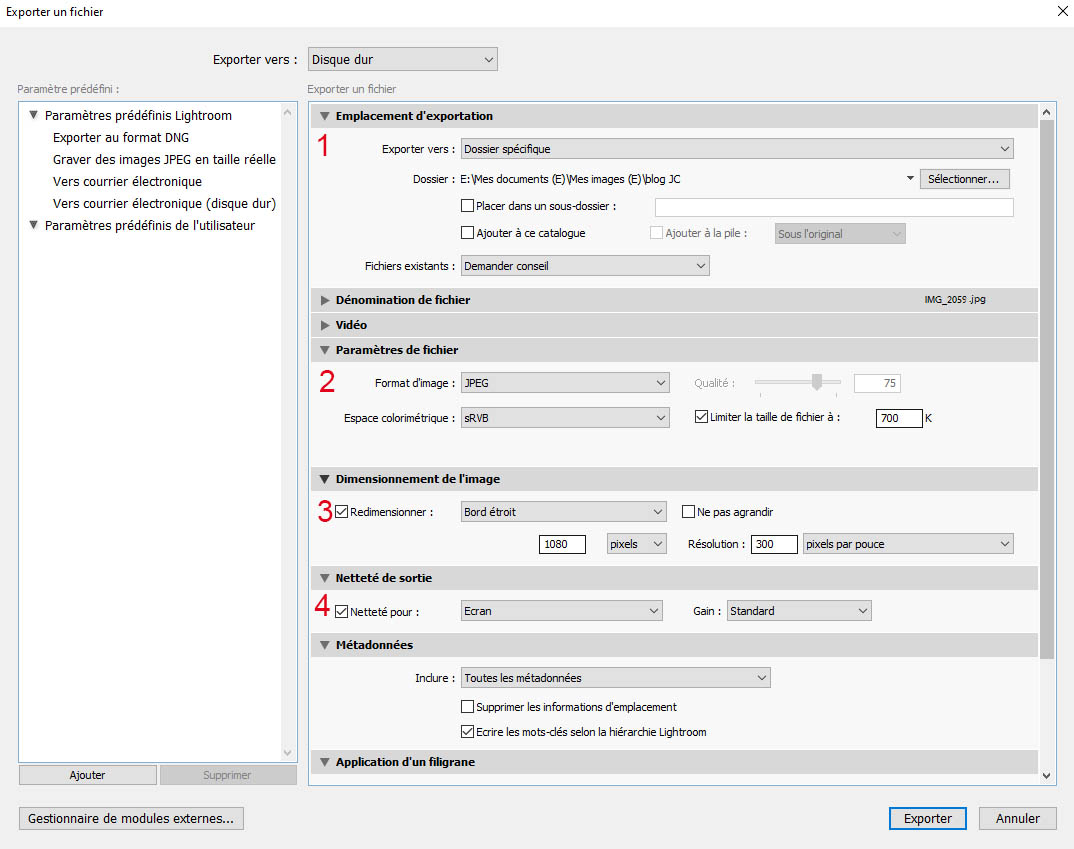The image size is (1074, 849).
Task: Collapse the Emplacement d'exportation section triangle
Action: point(324,116)
